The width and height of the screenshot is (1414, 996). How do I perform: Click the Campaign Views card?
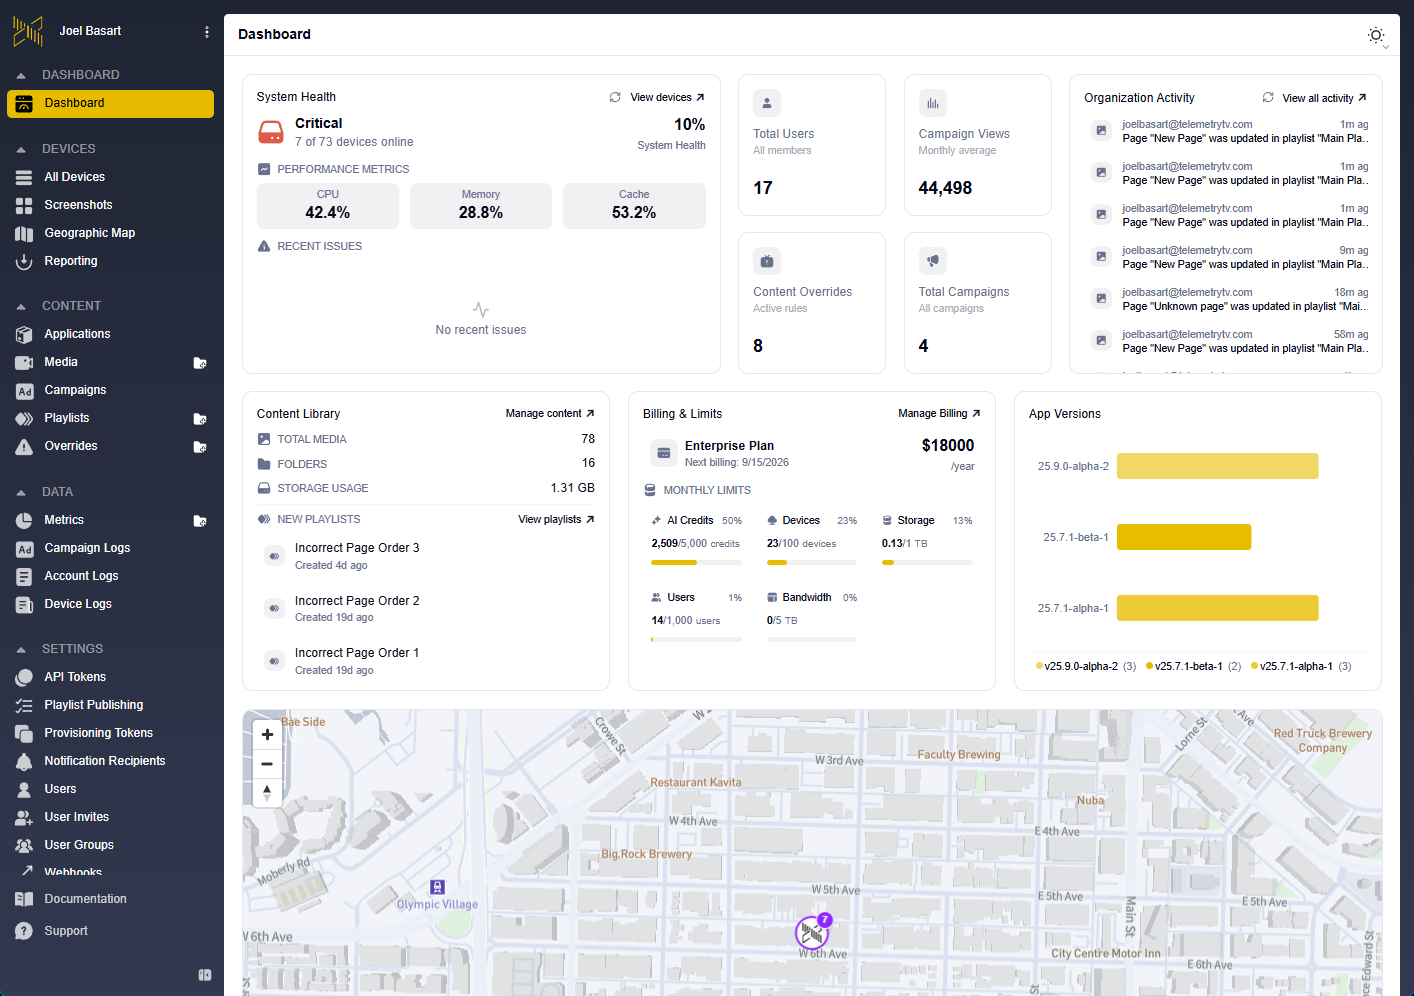[x=978, y=145]
